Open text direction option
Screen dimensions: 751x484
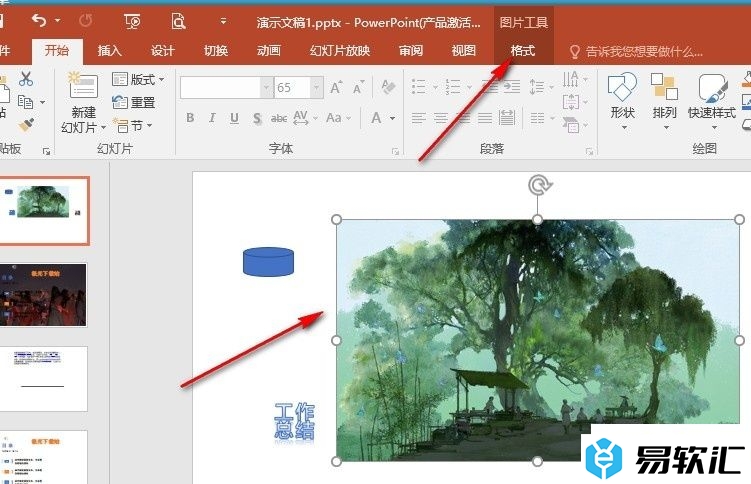tap(571, 79)
